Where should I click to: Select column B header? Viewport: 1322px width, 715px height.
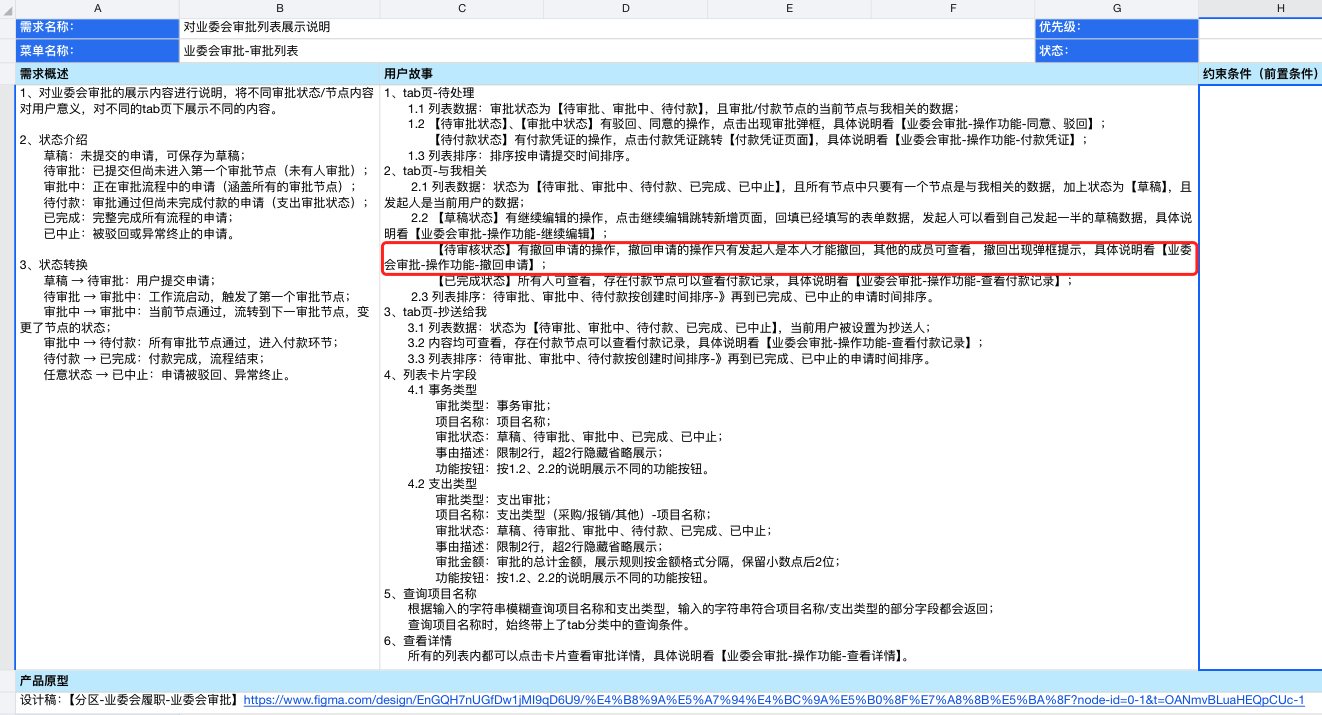click(280, 8)
